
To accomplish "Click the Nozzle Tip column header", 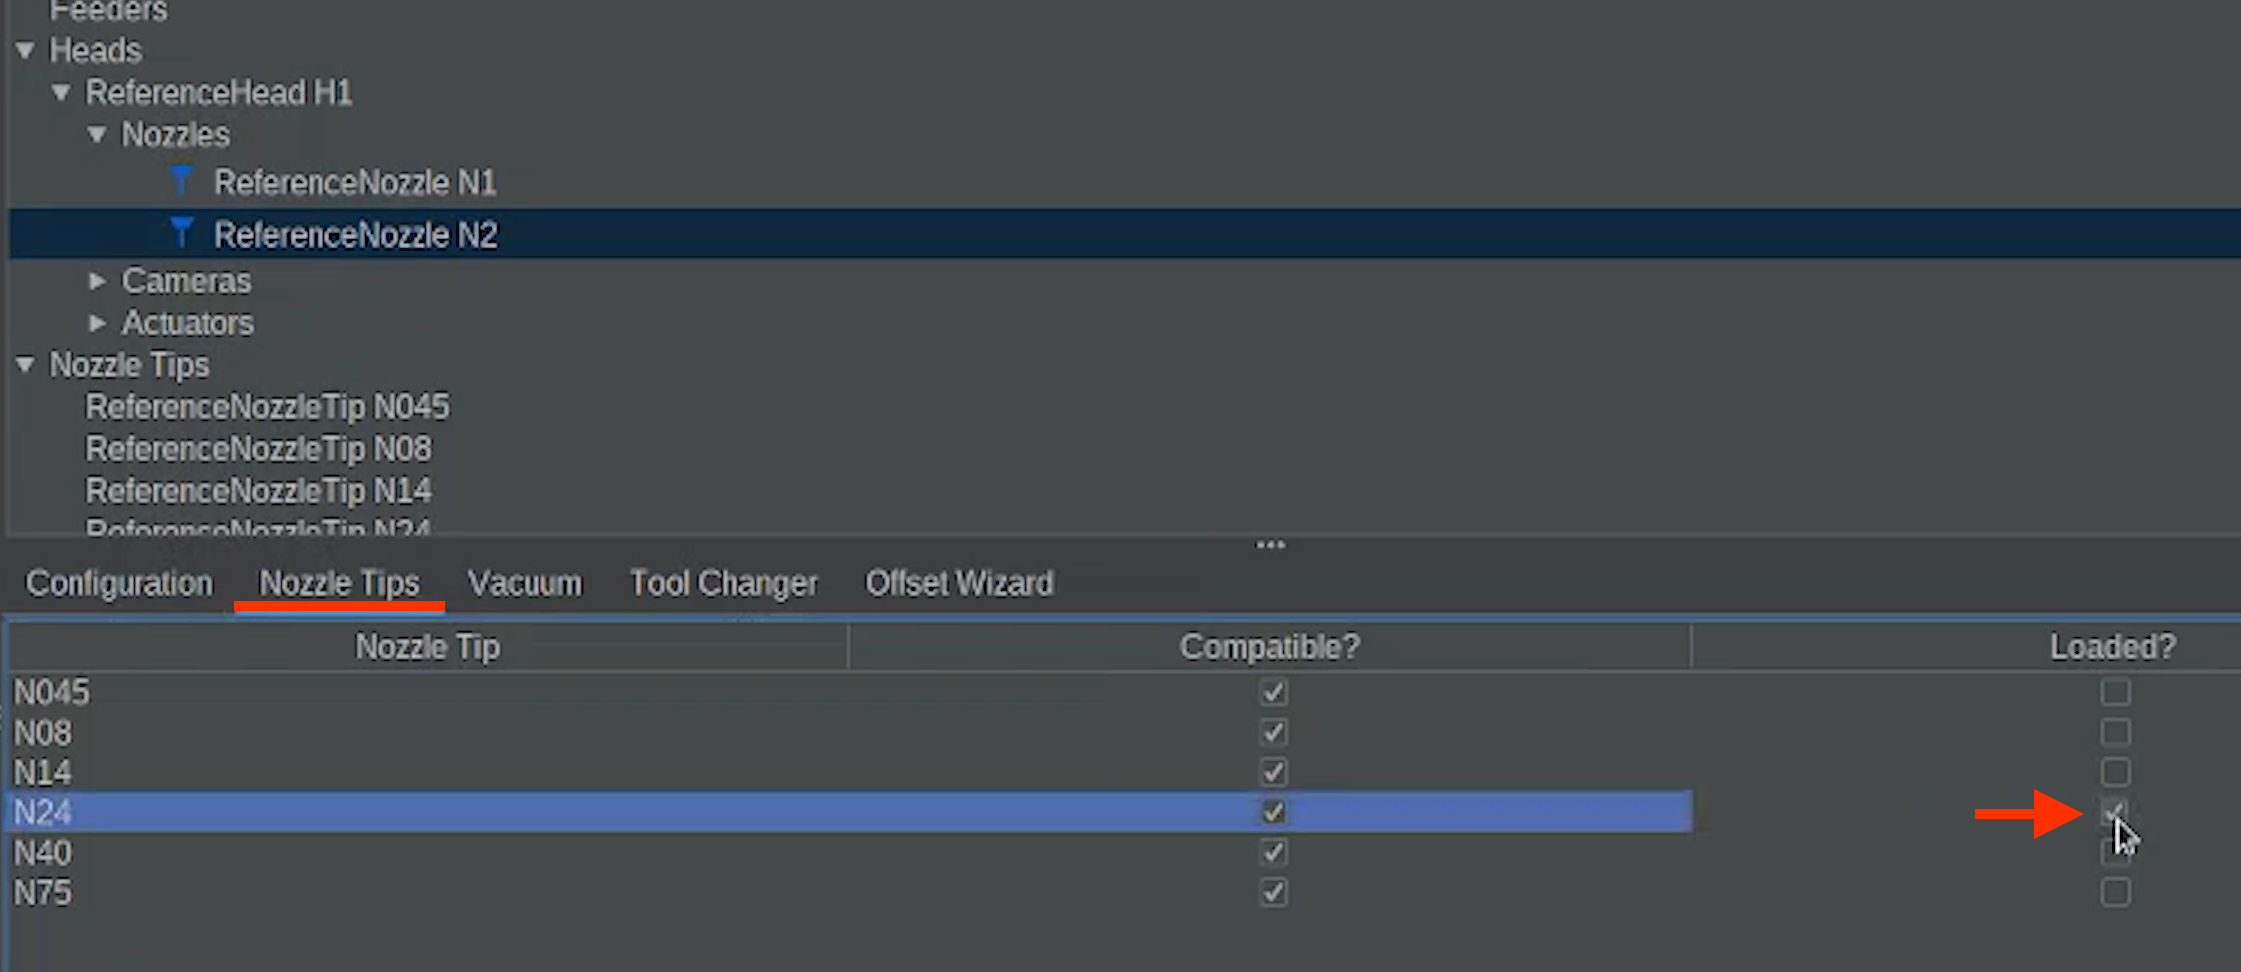I will (428, 647).
